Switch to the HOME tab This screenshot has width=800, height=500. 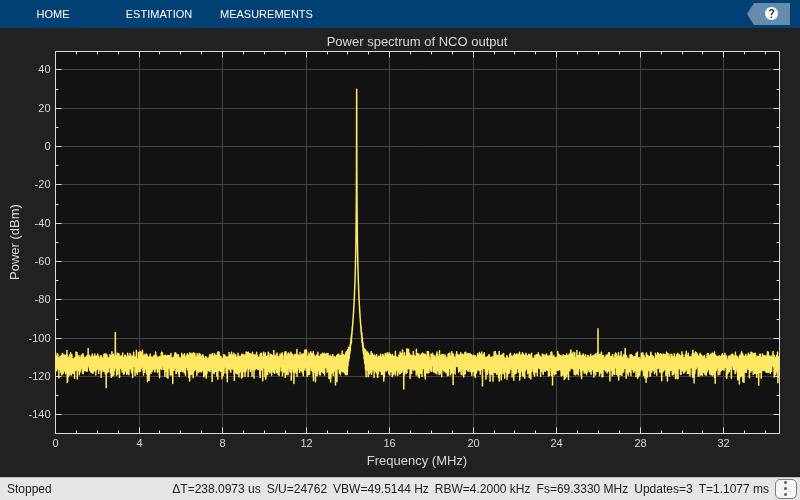point(53,14)
